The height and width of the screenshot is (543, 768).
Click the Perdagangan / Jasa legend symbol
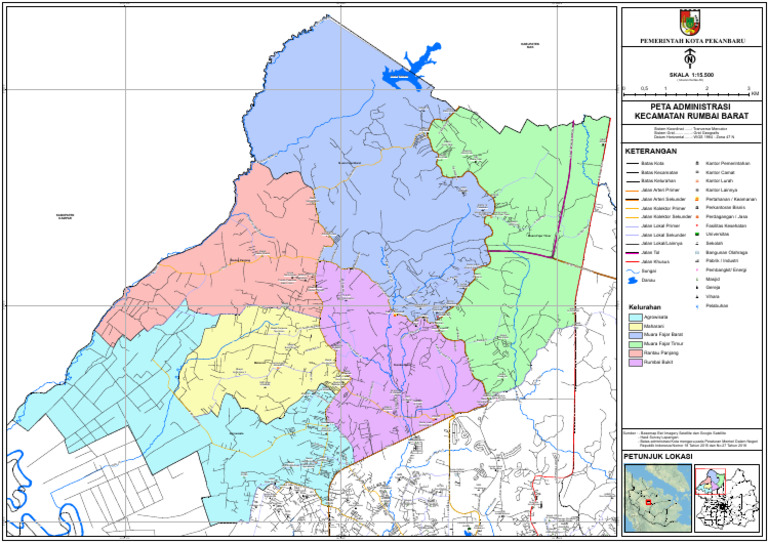[x=697, y=217]
